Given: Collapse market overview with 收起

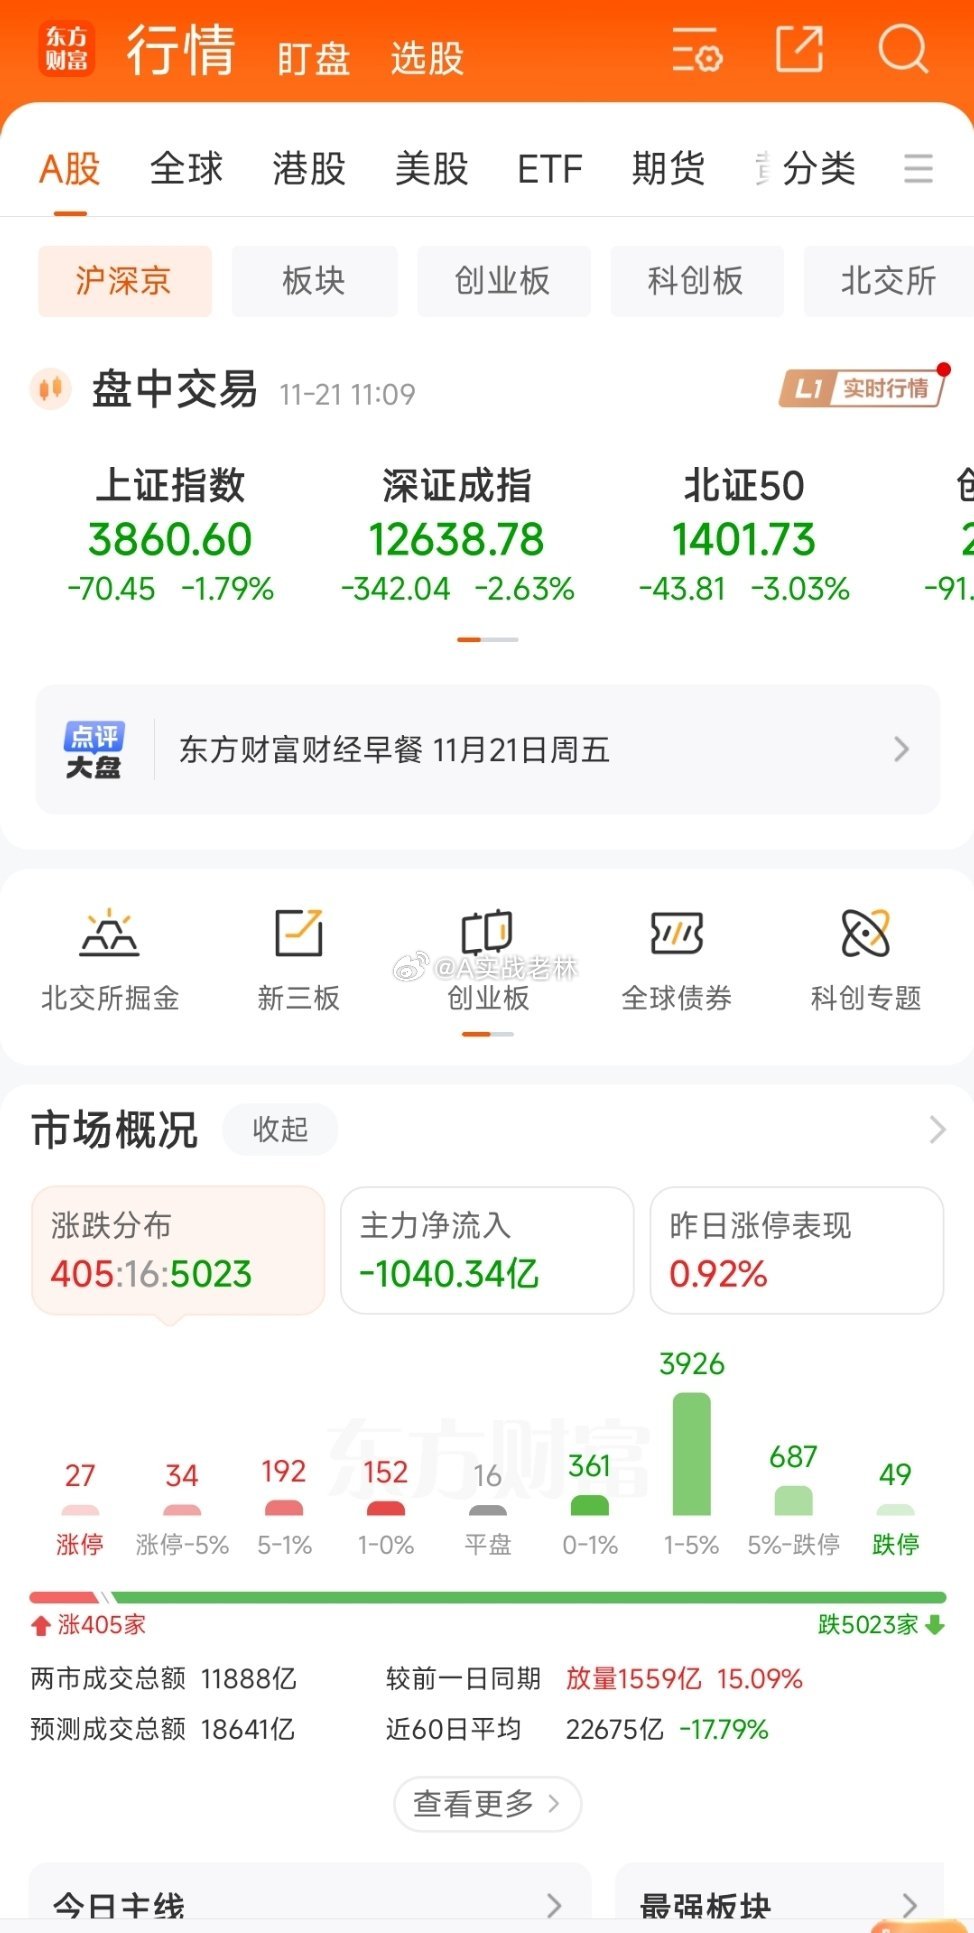Looking at the screenshot, I should tap(280, 1130).
